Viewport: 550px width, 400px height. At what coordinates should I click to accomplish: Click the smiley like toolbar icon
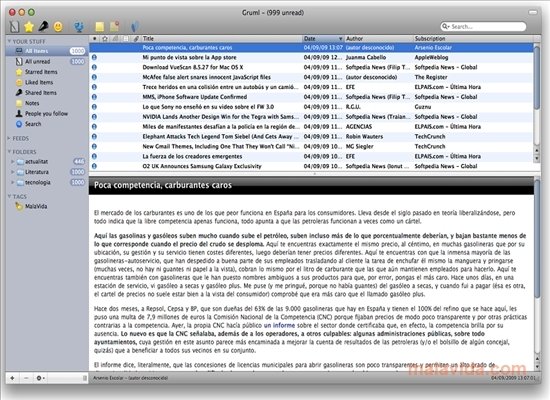tap(58, 26)
